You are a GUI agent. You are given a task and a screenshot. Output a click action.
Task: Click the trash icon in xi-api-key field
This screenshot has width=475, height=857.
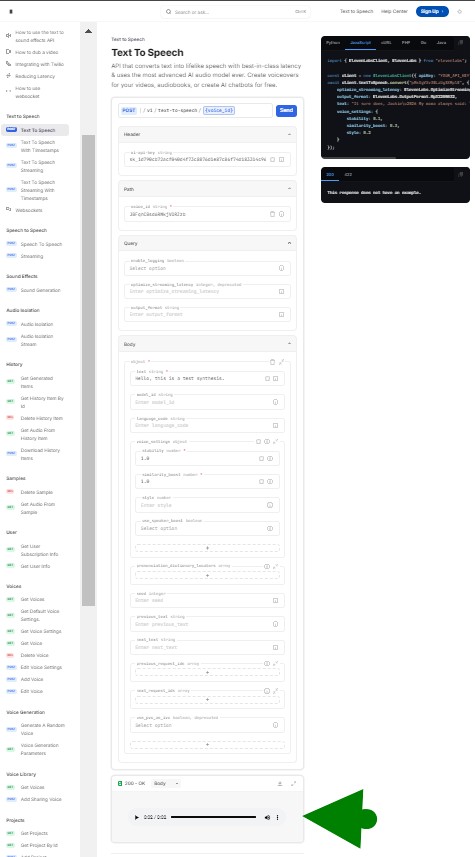pyautogui.click(x=273, y=160)
